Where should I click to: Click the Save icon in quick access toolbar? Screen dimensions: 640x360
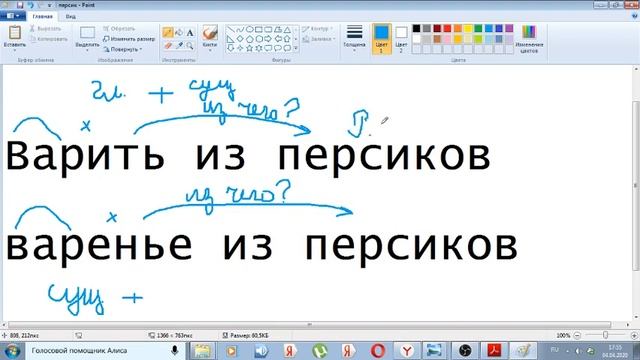pos(20,5)
